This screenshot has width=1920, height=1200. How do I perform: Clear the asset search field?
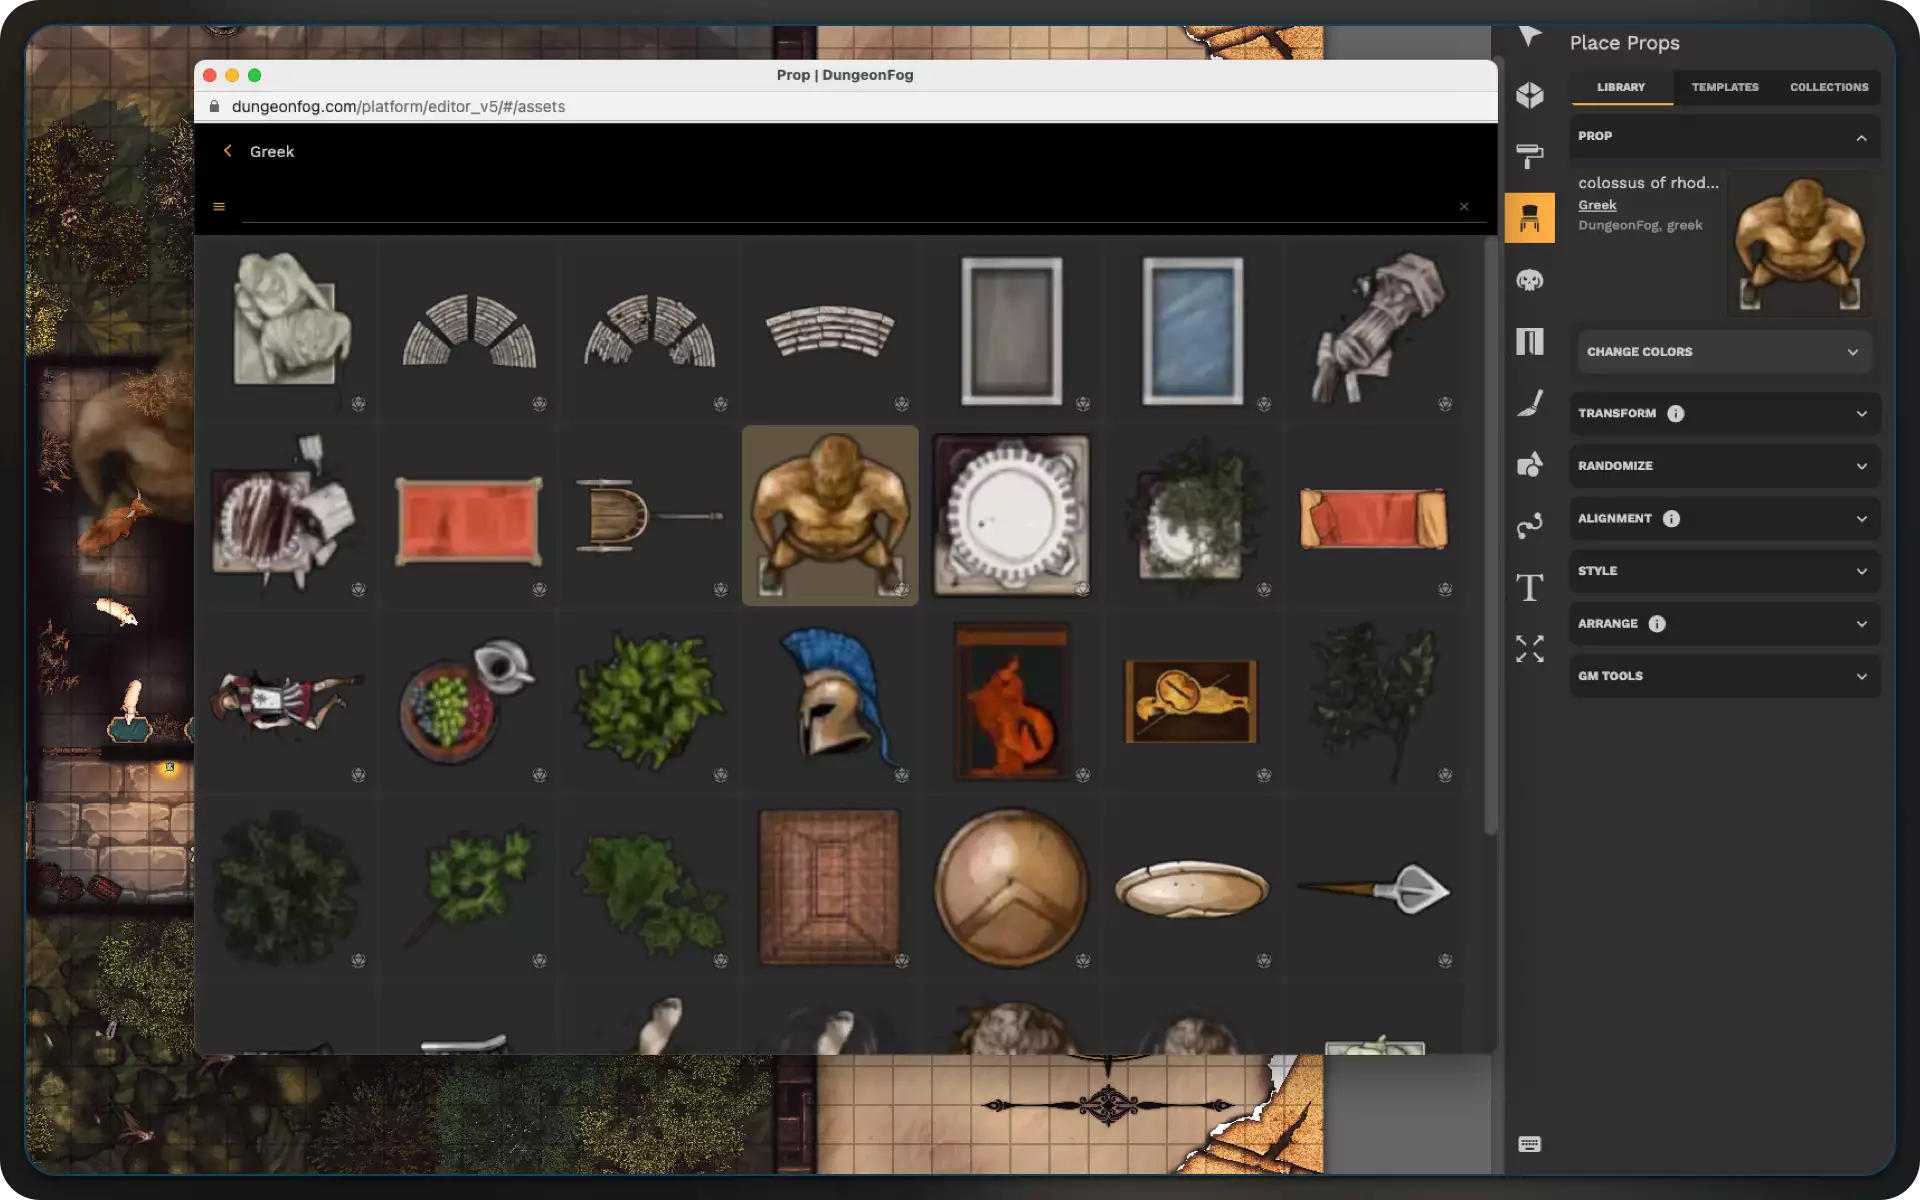pos(1464,207)
